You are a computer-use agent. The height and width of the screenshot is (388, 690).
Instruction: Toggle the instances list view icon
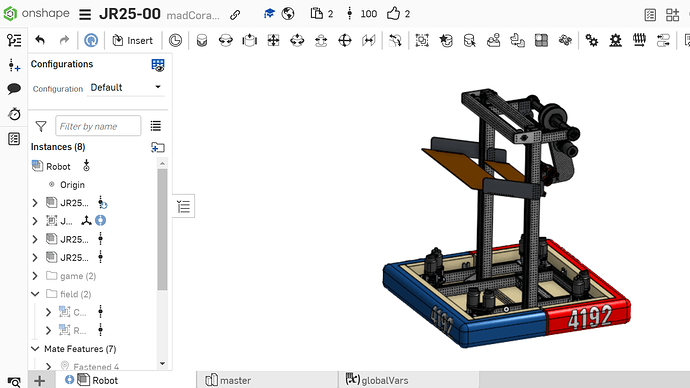[156, 126]
